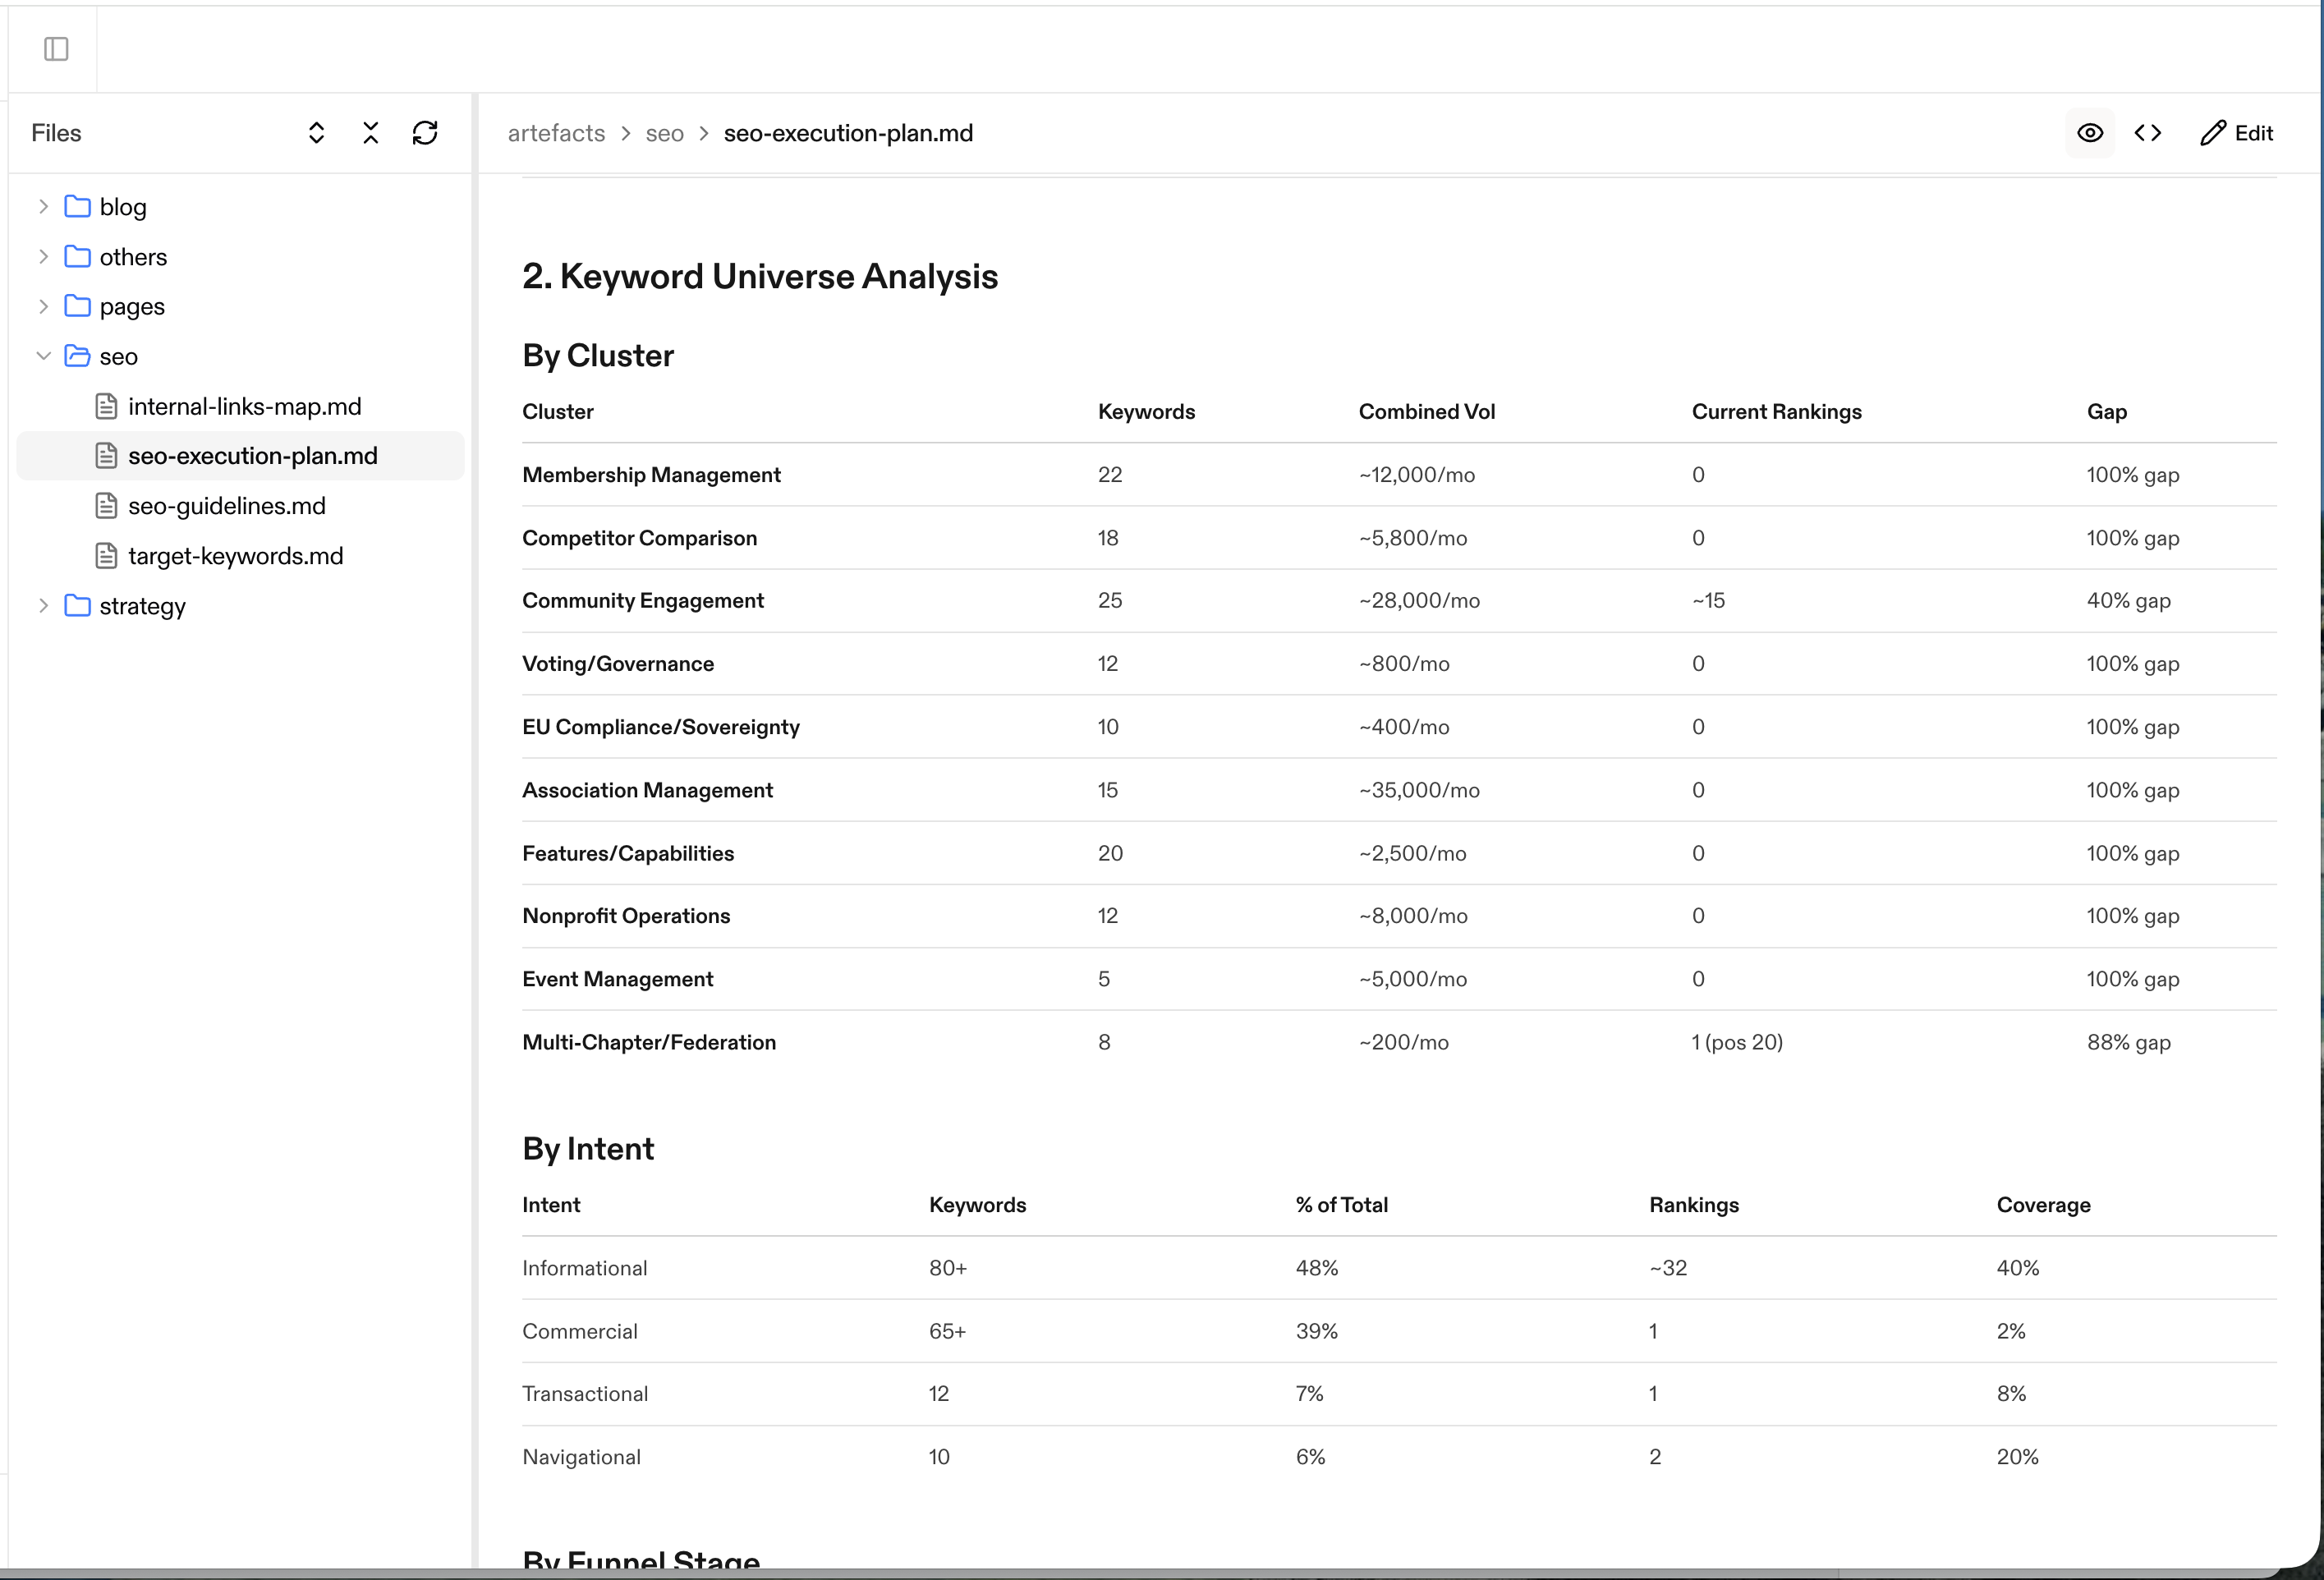2324x1580 pixels.
Task: Open seo-guidelines.md file
Action: 226,506
